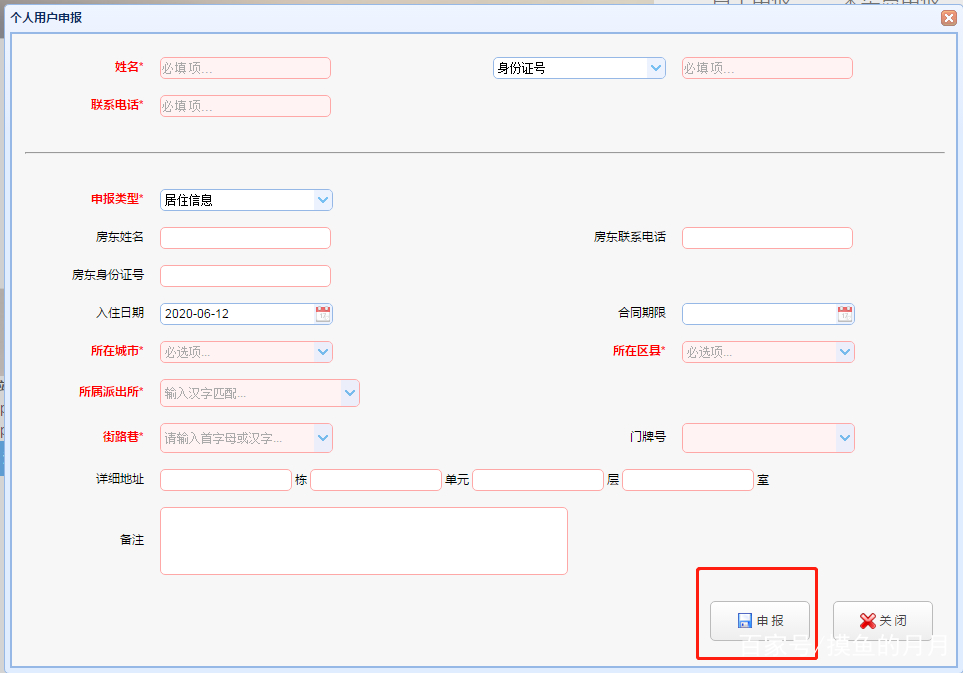Screen dimensions: 963x673
Task: Click the dropdown arrow of 申报类型 selector
Action: click(x=323, y=199)
